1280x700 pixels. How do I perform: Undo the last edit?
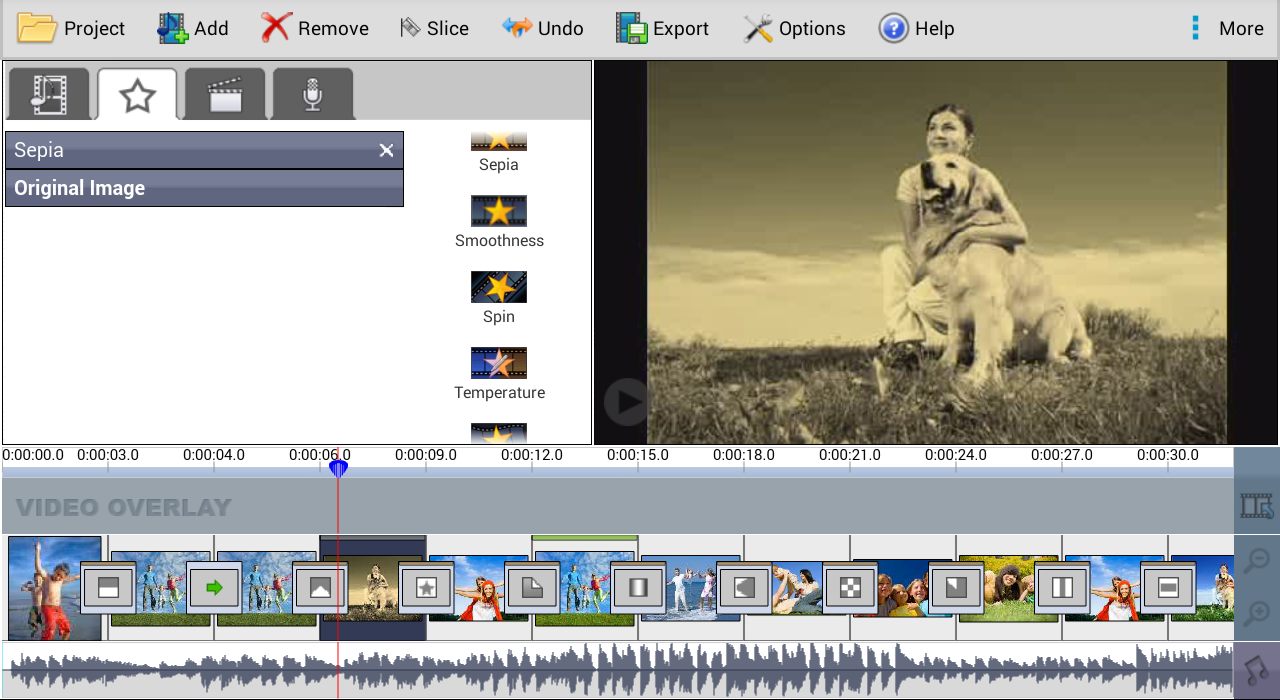[543, 28]
